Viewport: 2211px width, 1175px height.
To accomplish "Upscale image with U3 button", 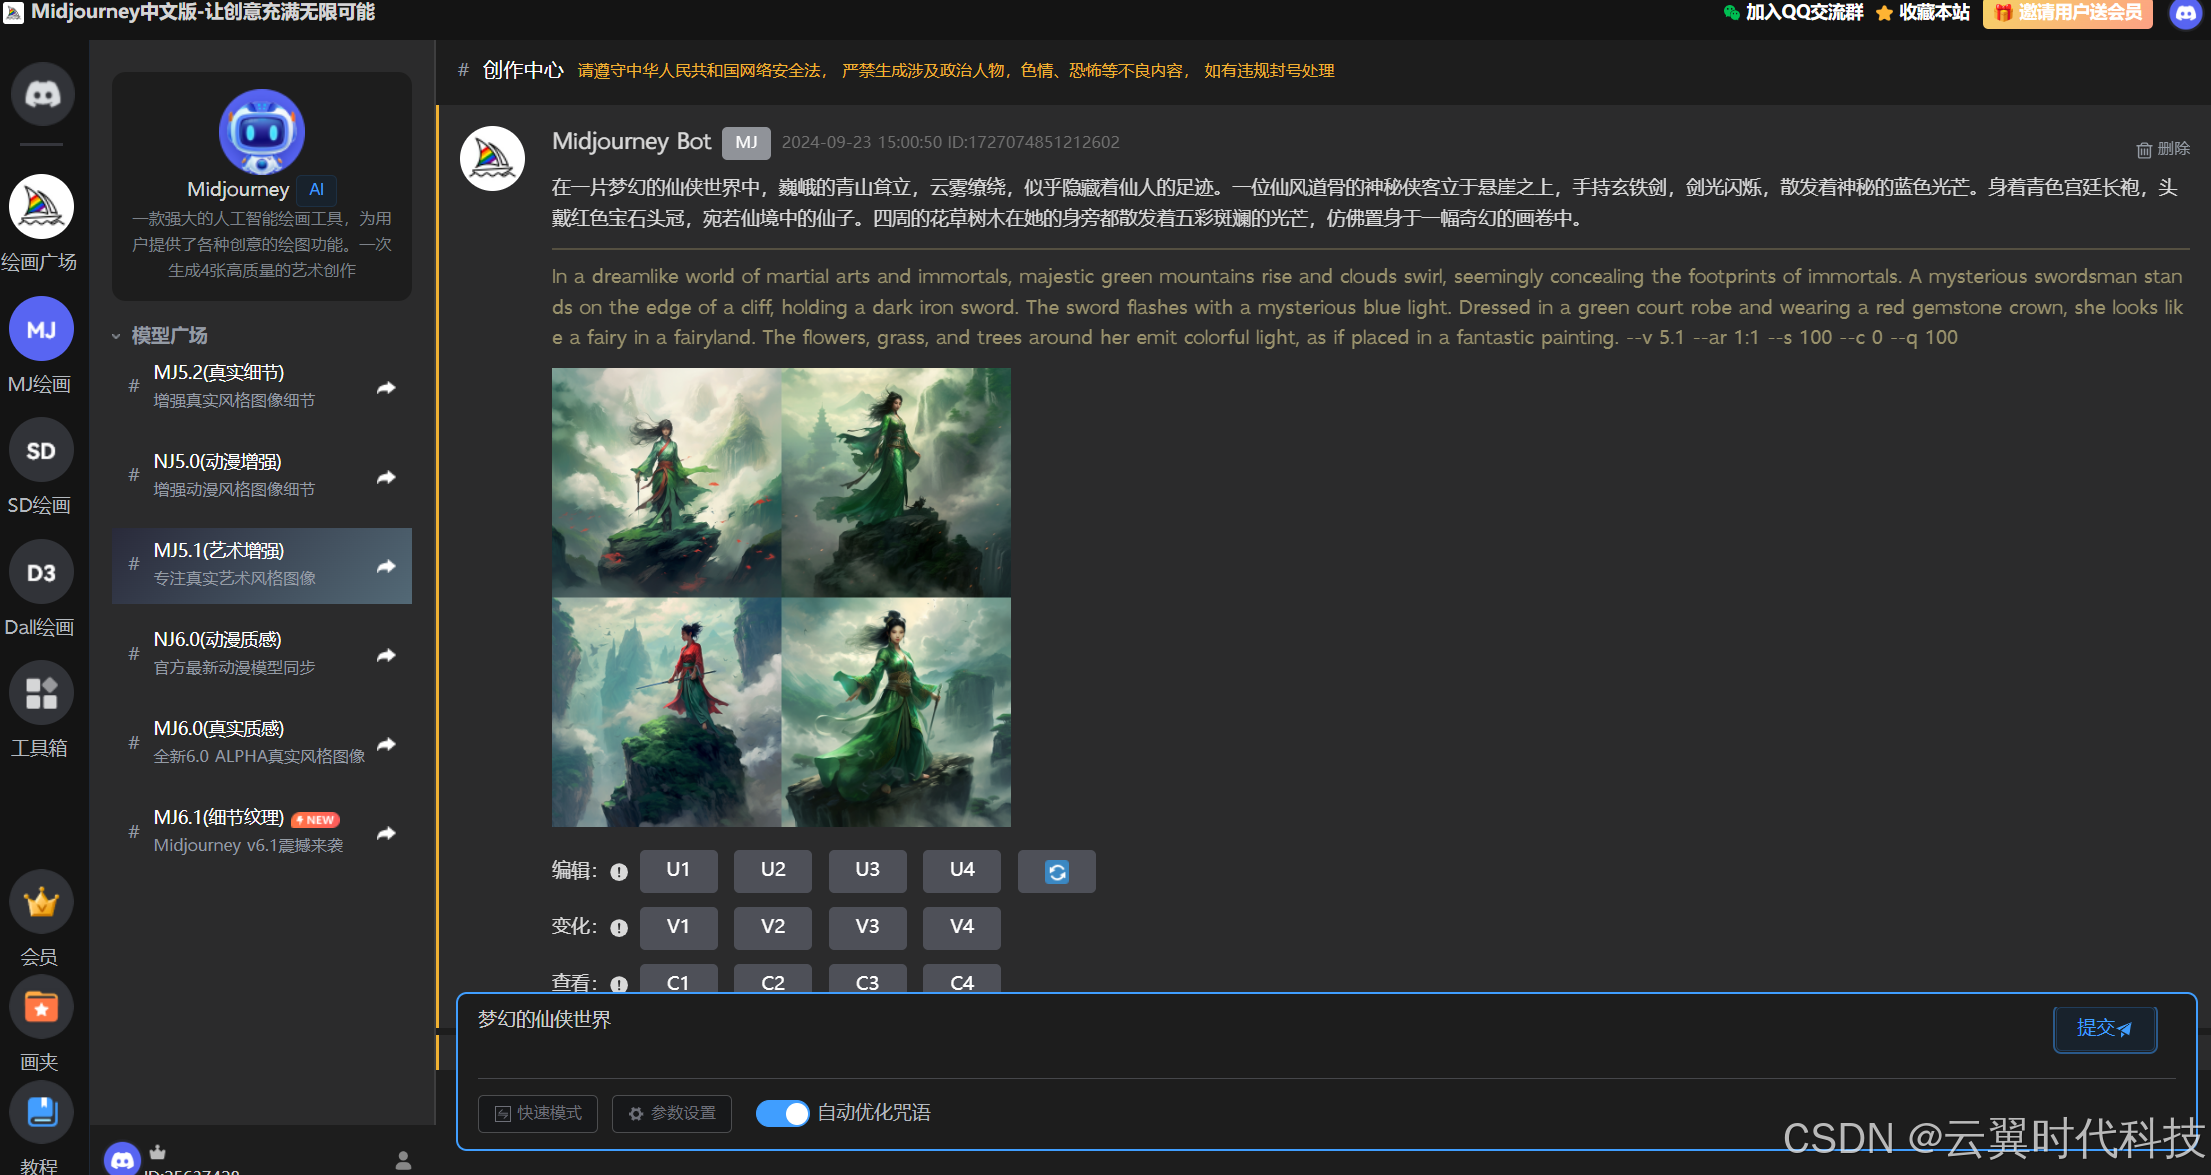I will [867, 870].
